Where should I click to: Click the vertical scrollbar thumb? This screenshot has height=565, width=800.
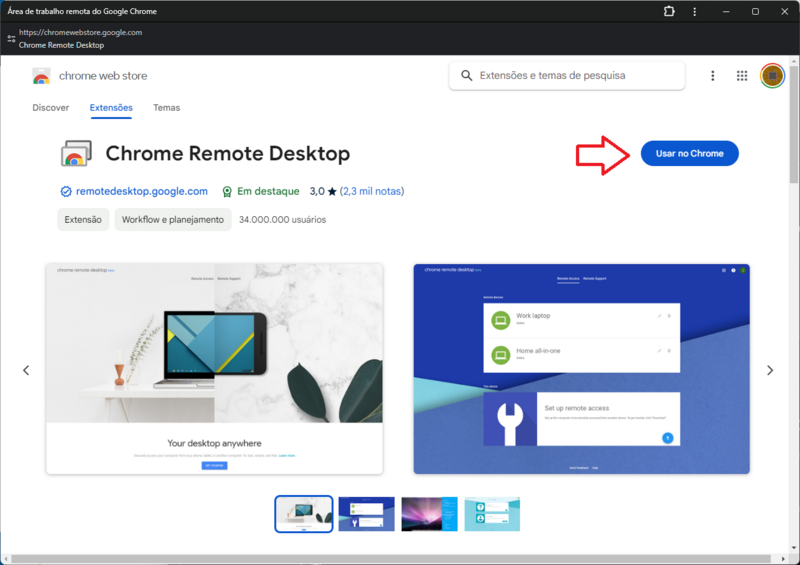coord(793,124)
